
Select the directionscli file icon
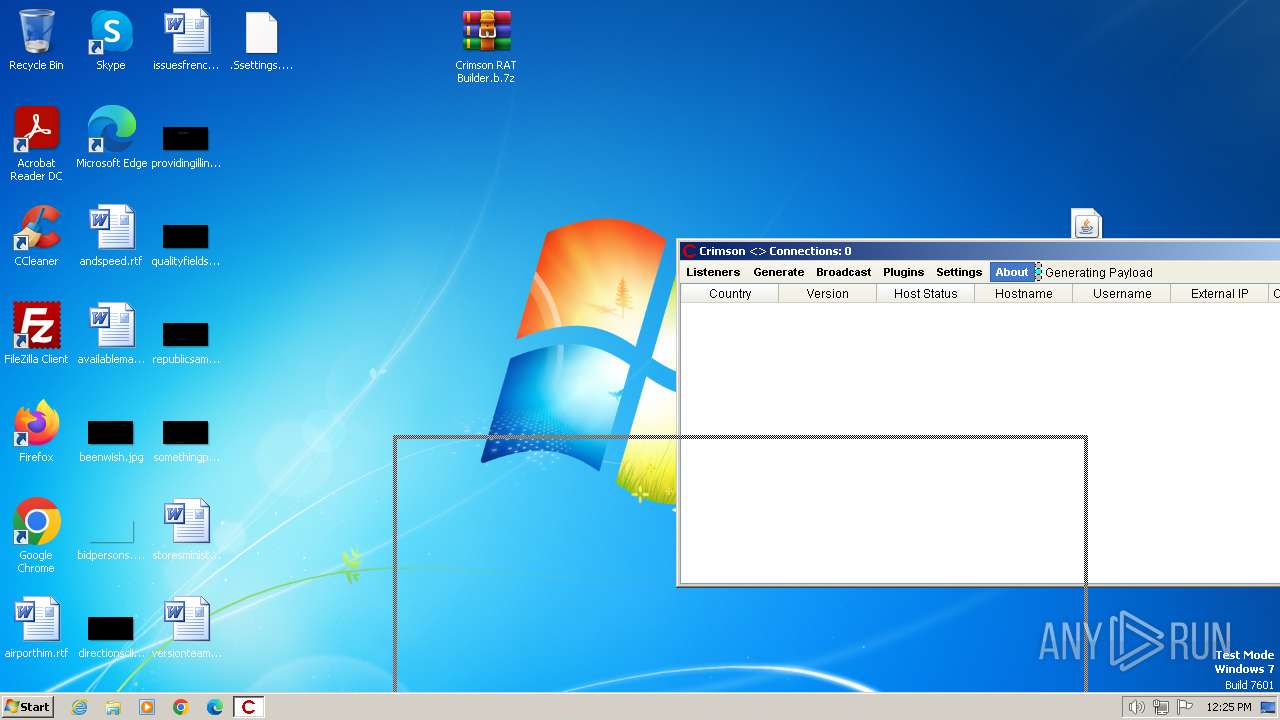[111, 636]
